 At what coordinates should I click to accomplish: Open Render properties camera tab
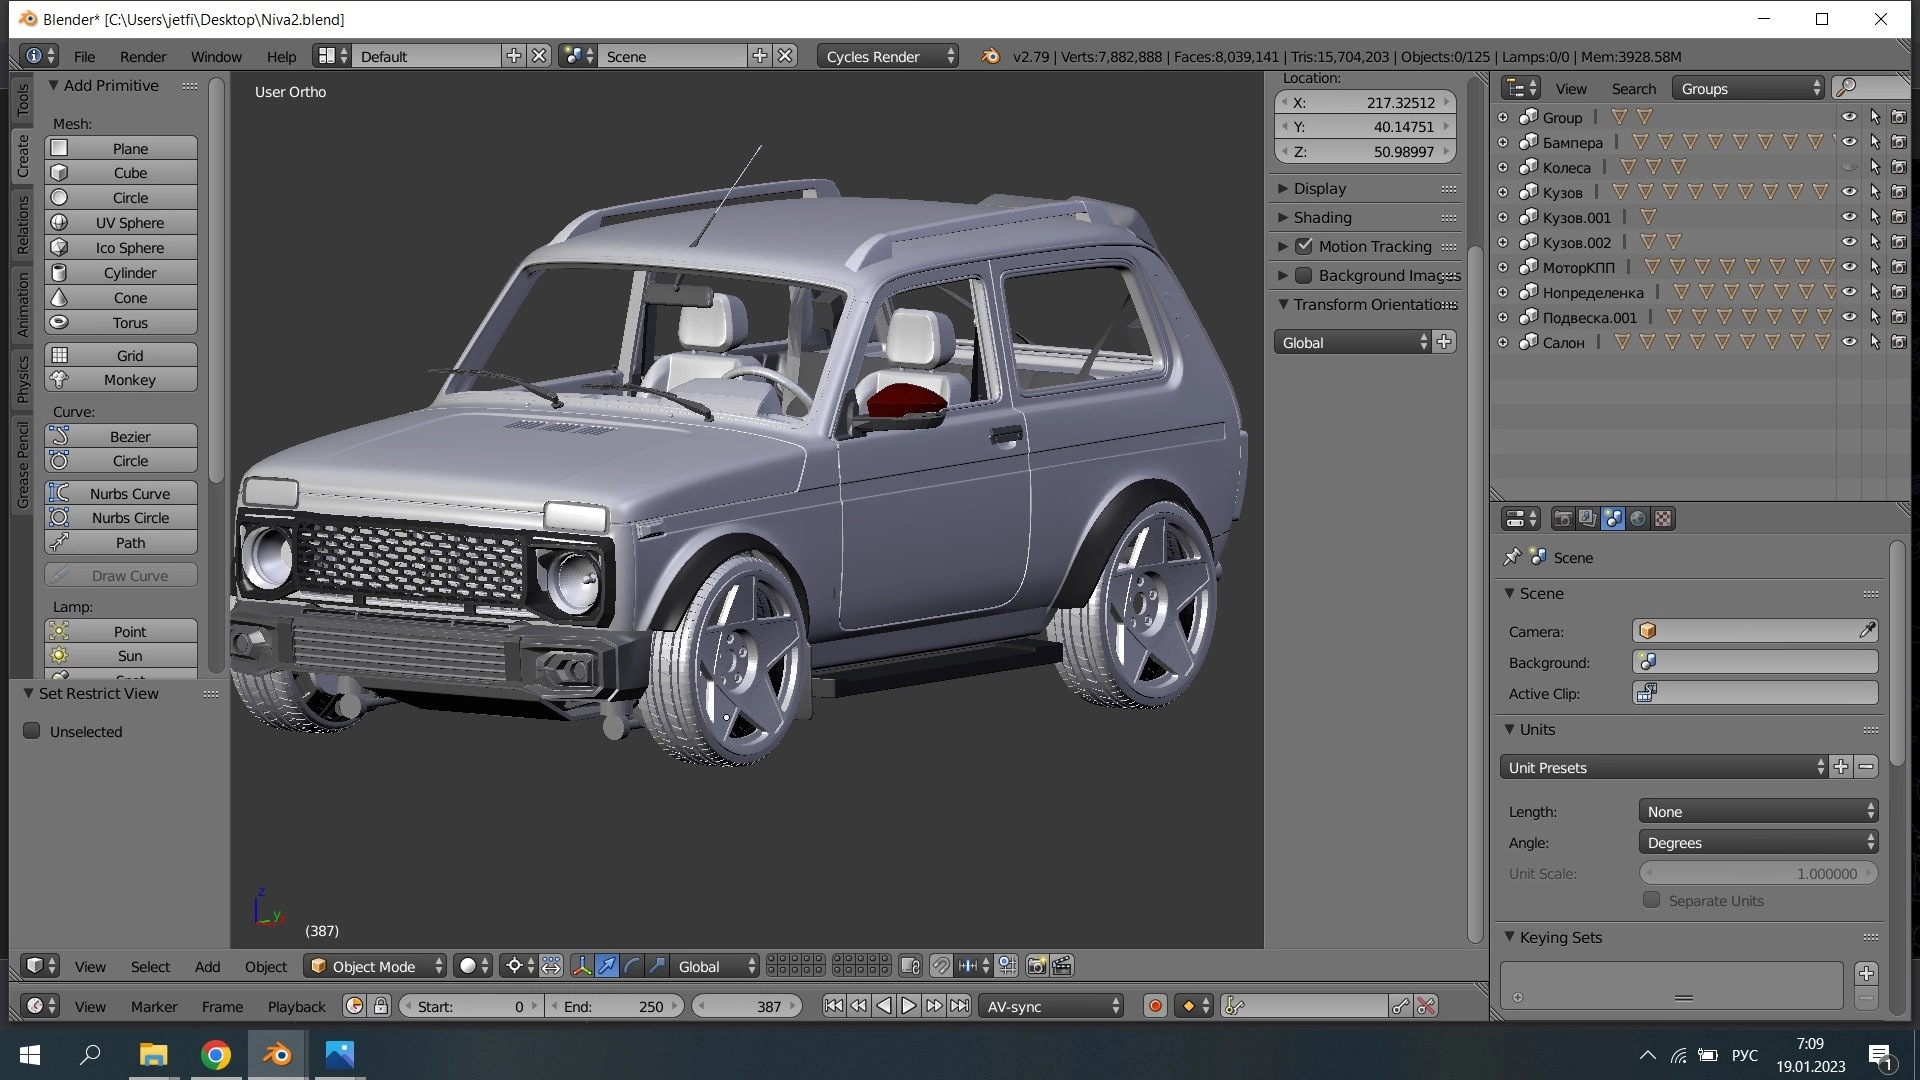click(x=1562, y=518)
